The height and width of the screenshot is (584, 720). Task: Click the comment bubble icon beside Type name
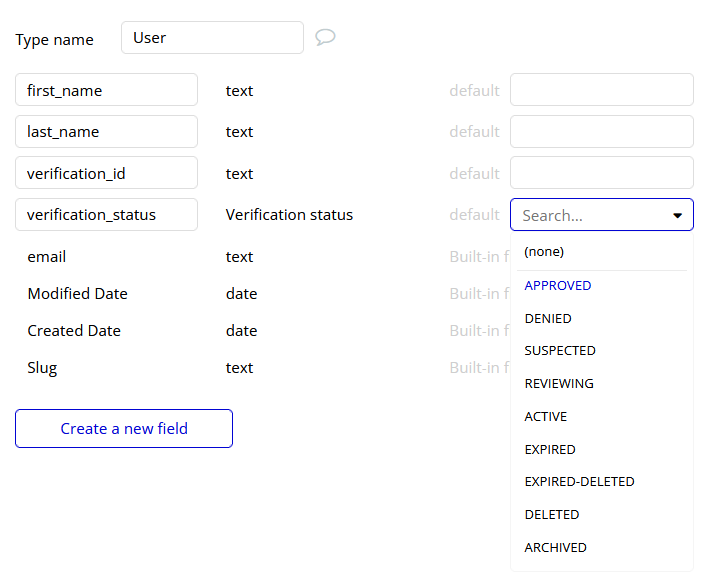[325, 37]
